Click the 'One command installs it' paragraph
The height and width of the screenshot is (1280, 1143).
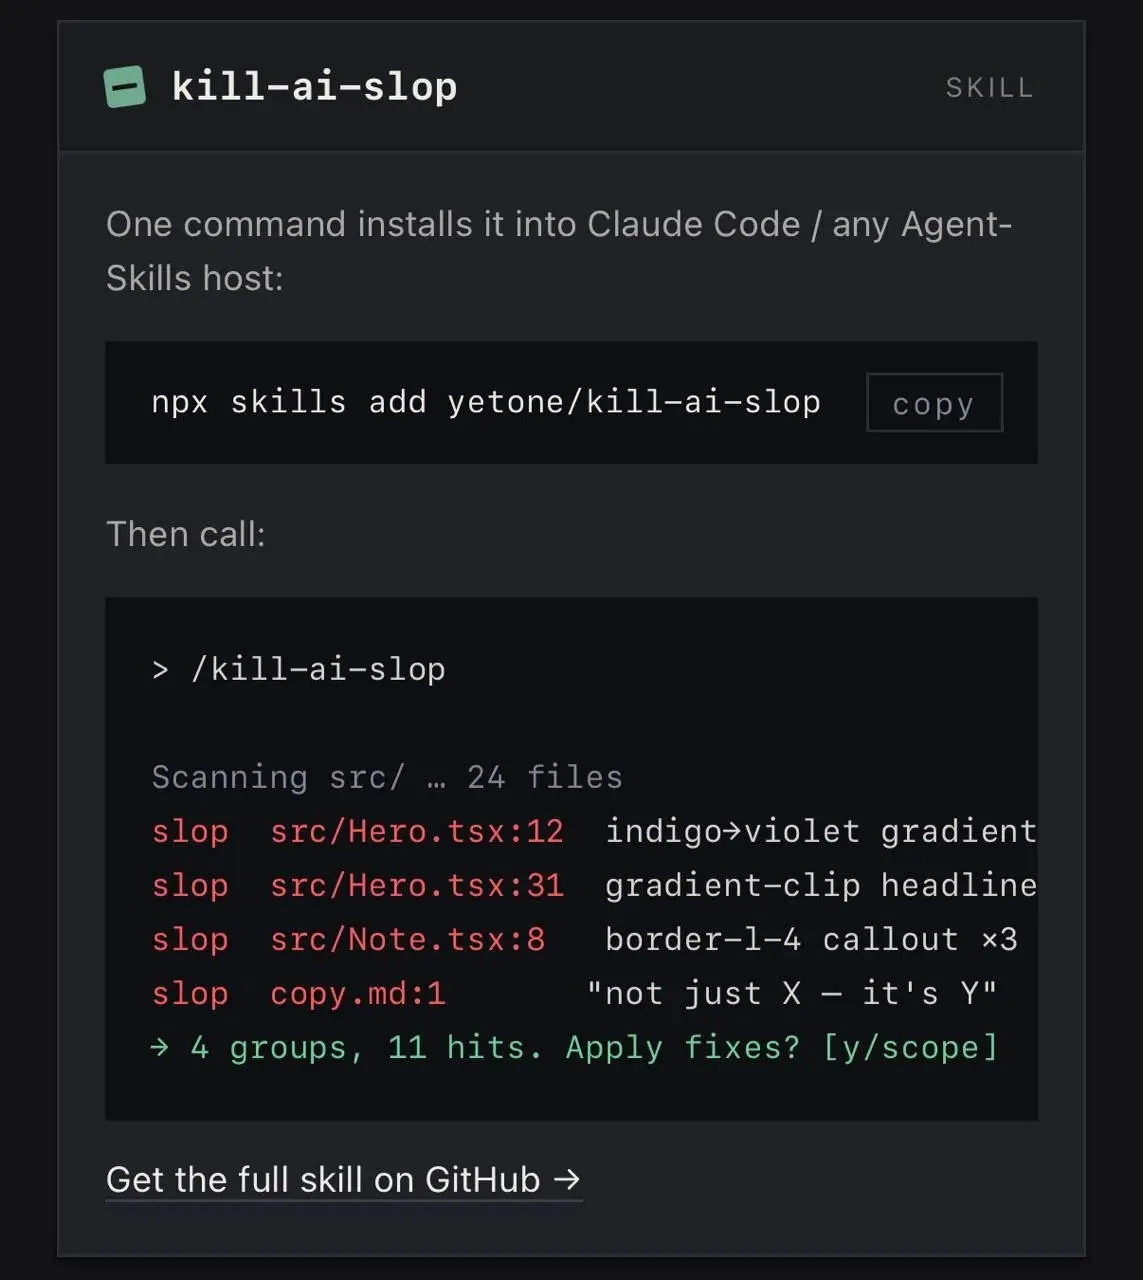click(559, 251)
